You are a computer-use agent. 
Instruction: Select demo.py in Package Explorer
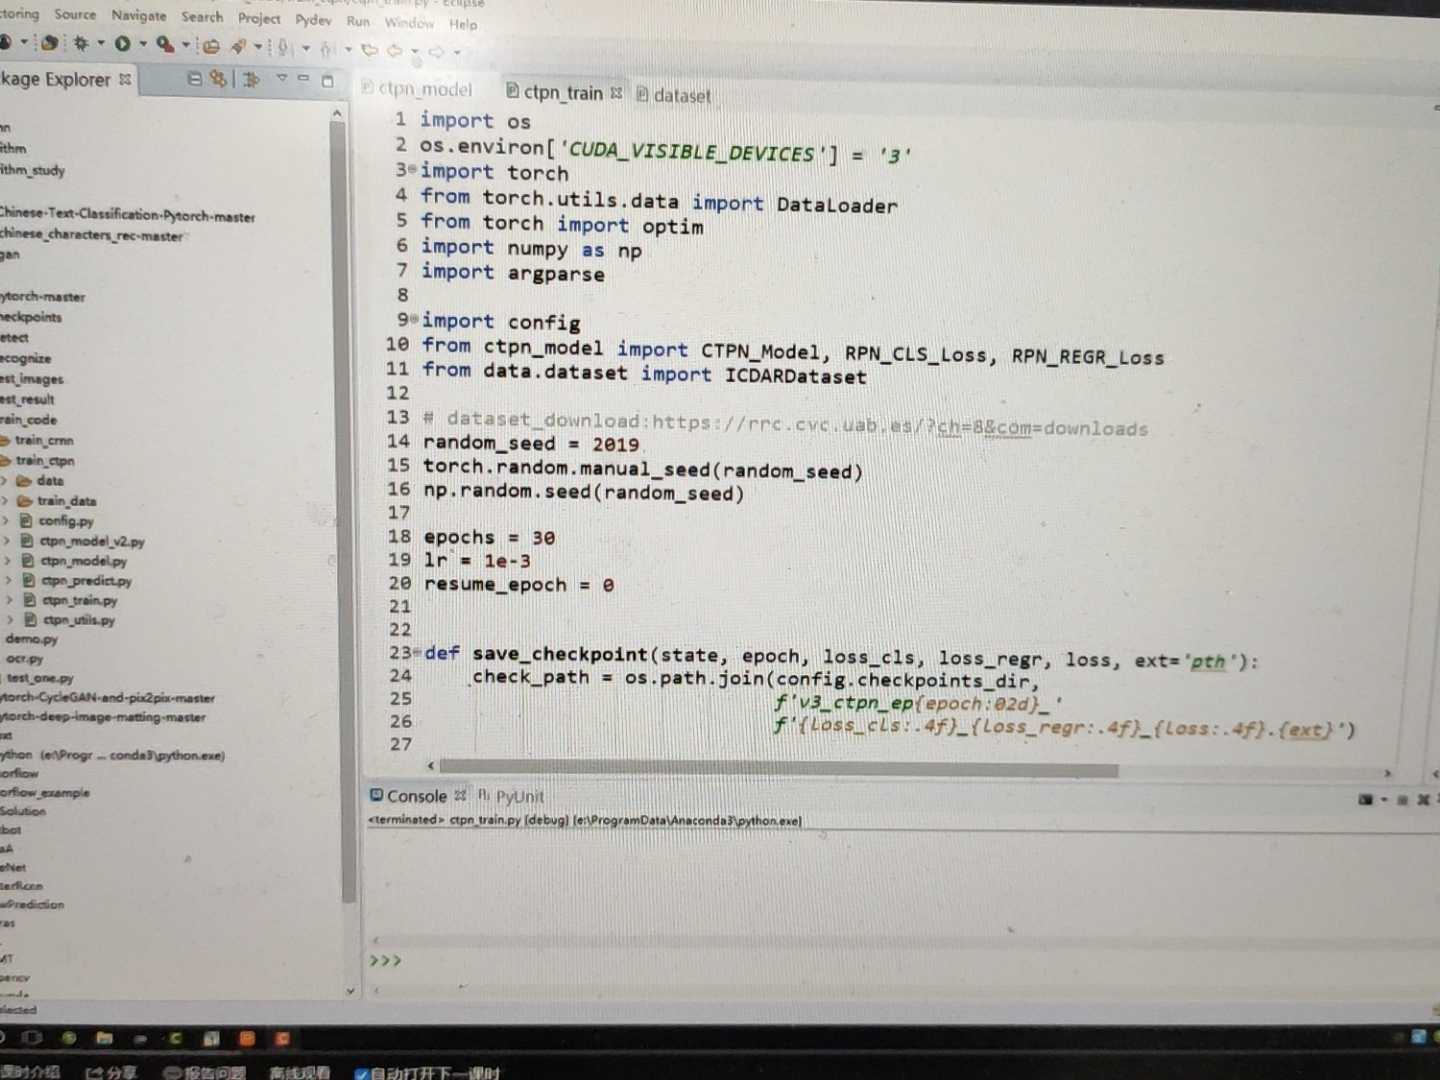(x=31, y=639)
